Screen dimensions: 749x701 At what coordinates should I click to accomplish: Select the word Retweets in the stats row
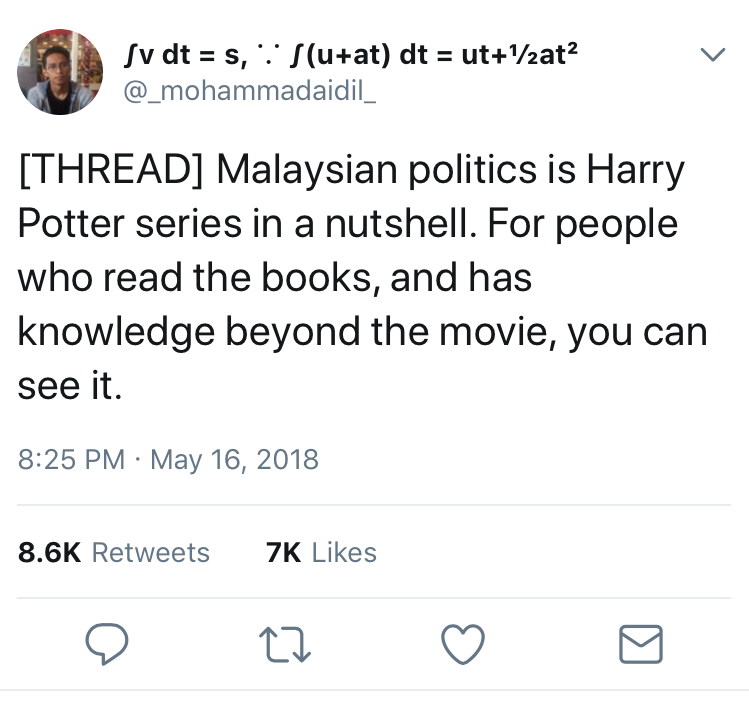[150, 552]
